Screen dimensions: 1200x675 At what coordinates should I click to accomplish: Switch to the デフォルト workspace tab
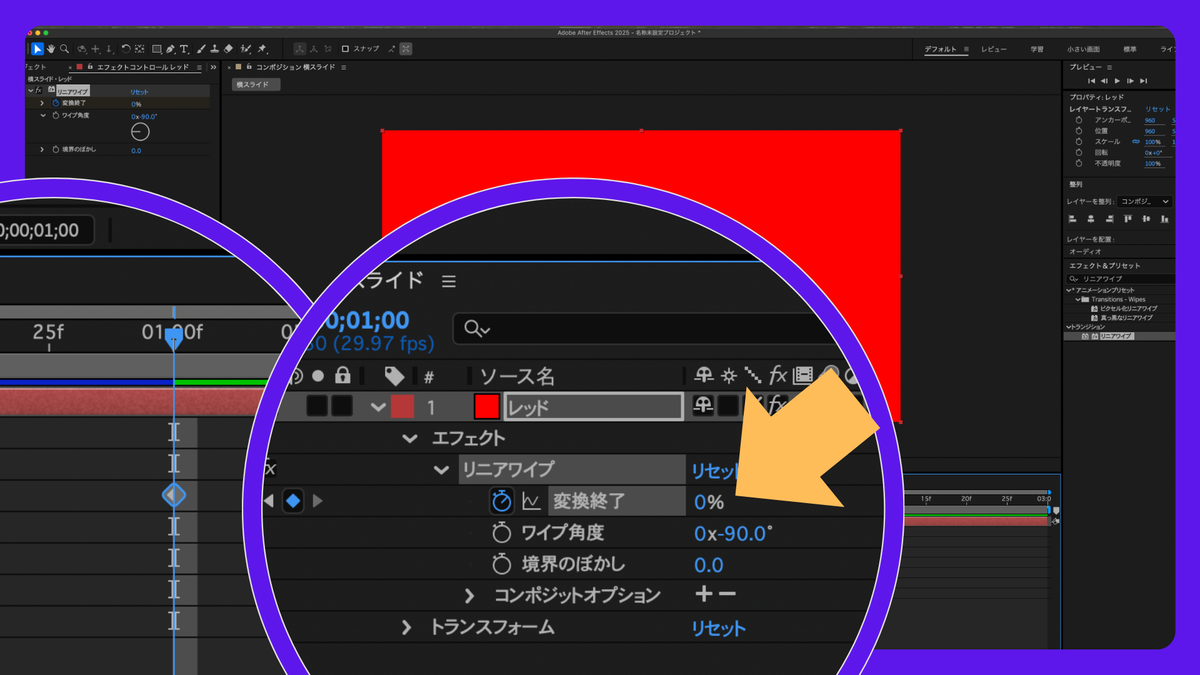tap(940, 49)
